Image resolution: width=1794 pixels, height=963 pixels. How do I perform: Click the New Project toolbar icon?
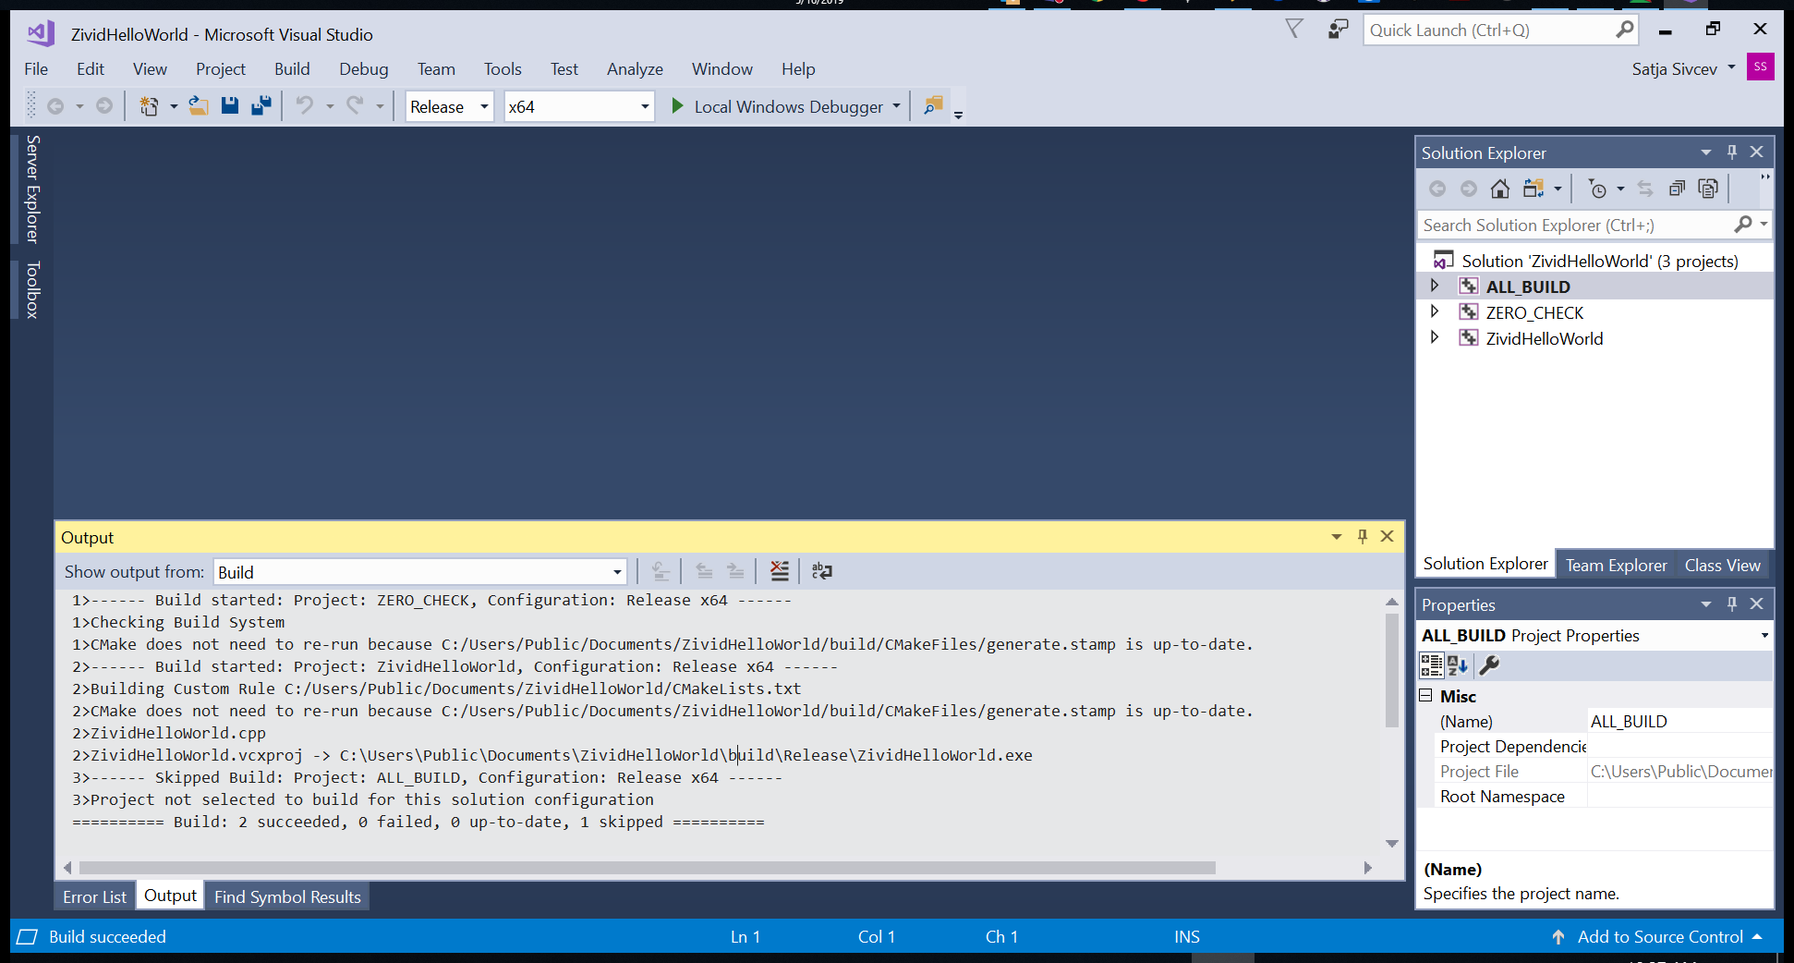(x=149, y=106)
